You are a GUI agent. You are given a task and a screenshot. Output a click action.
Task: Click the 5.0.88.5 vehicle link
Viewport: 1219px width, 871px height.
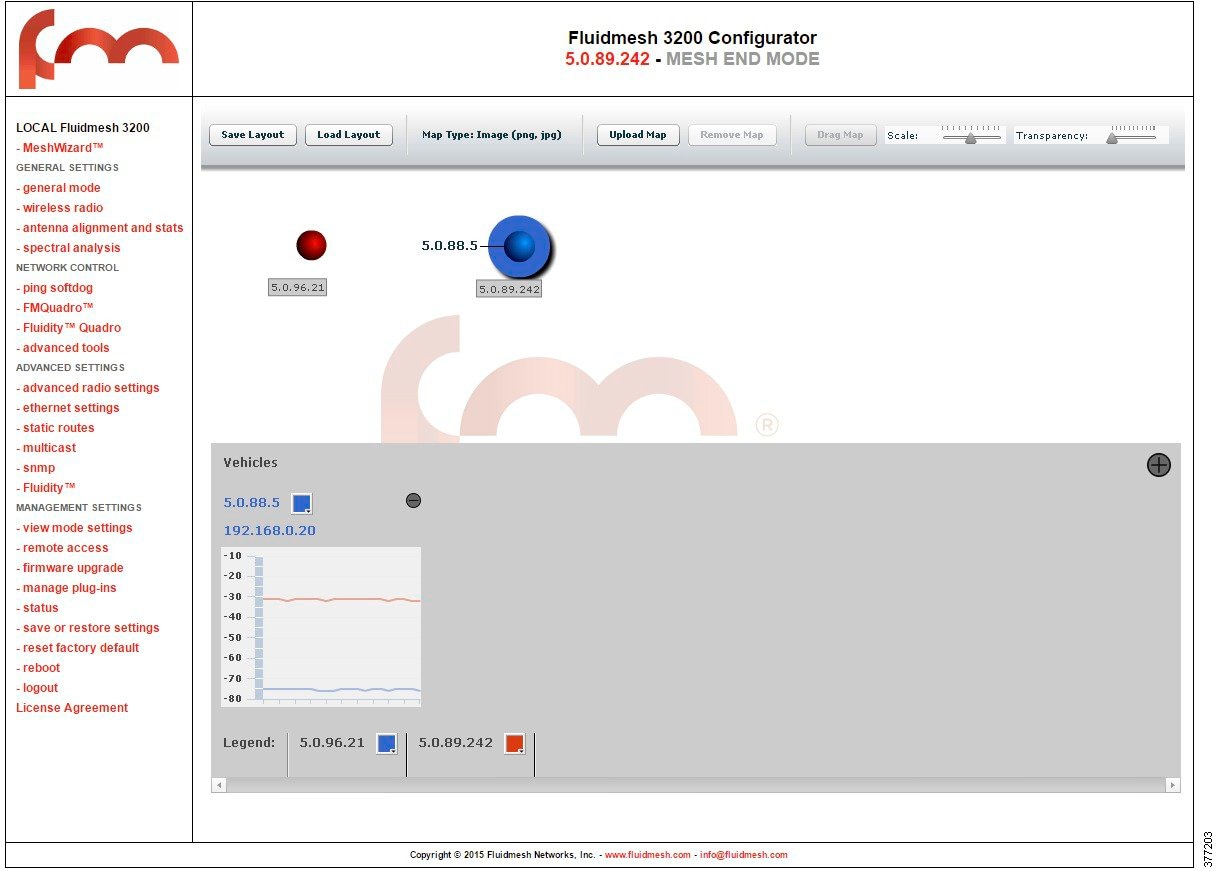(252, 502)
